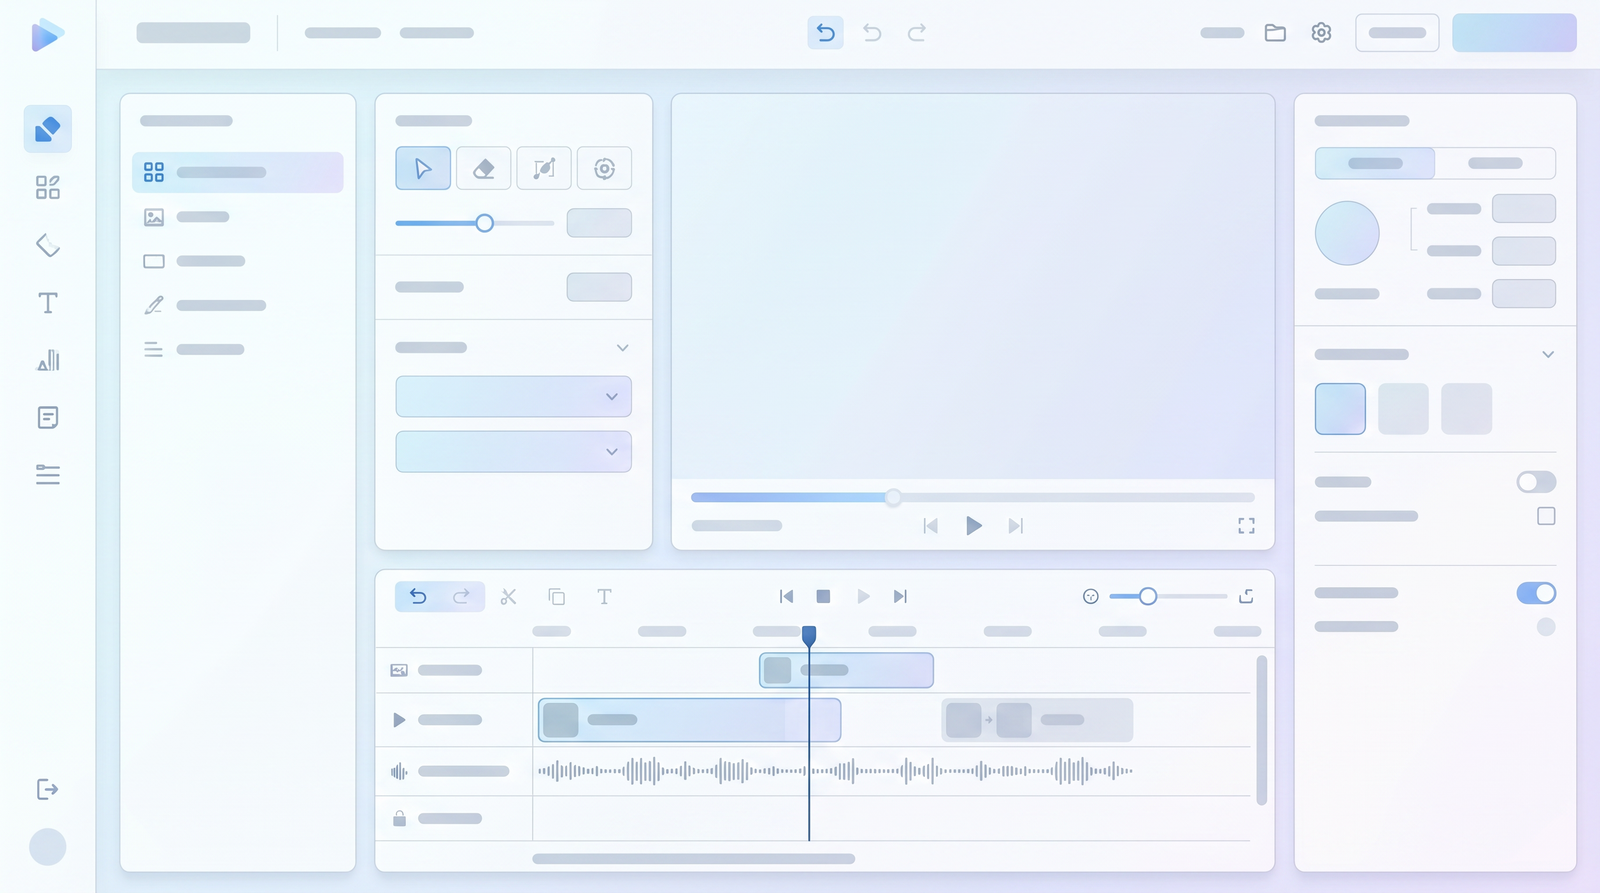Select the path node edit tool
The height and width of the screenshot is (893, 1600).
[x=544, y=168]
